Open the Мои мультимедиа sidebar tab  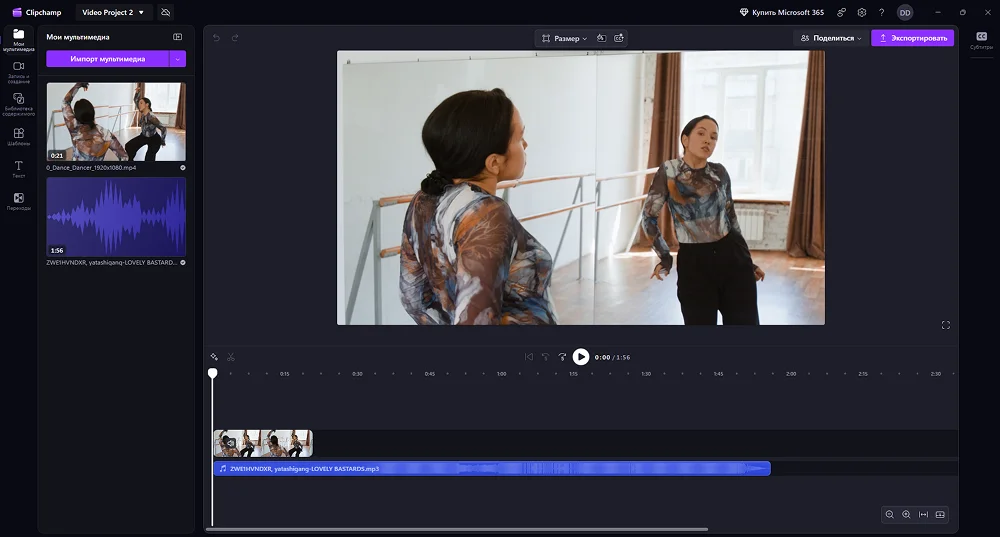[x=18, y=40]
